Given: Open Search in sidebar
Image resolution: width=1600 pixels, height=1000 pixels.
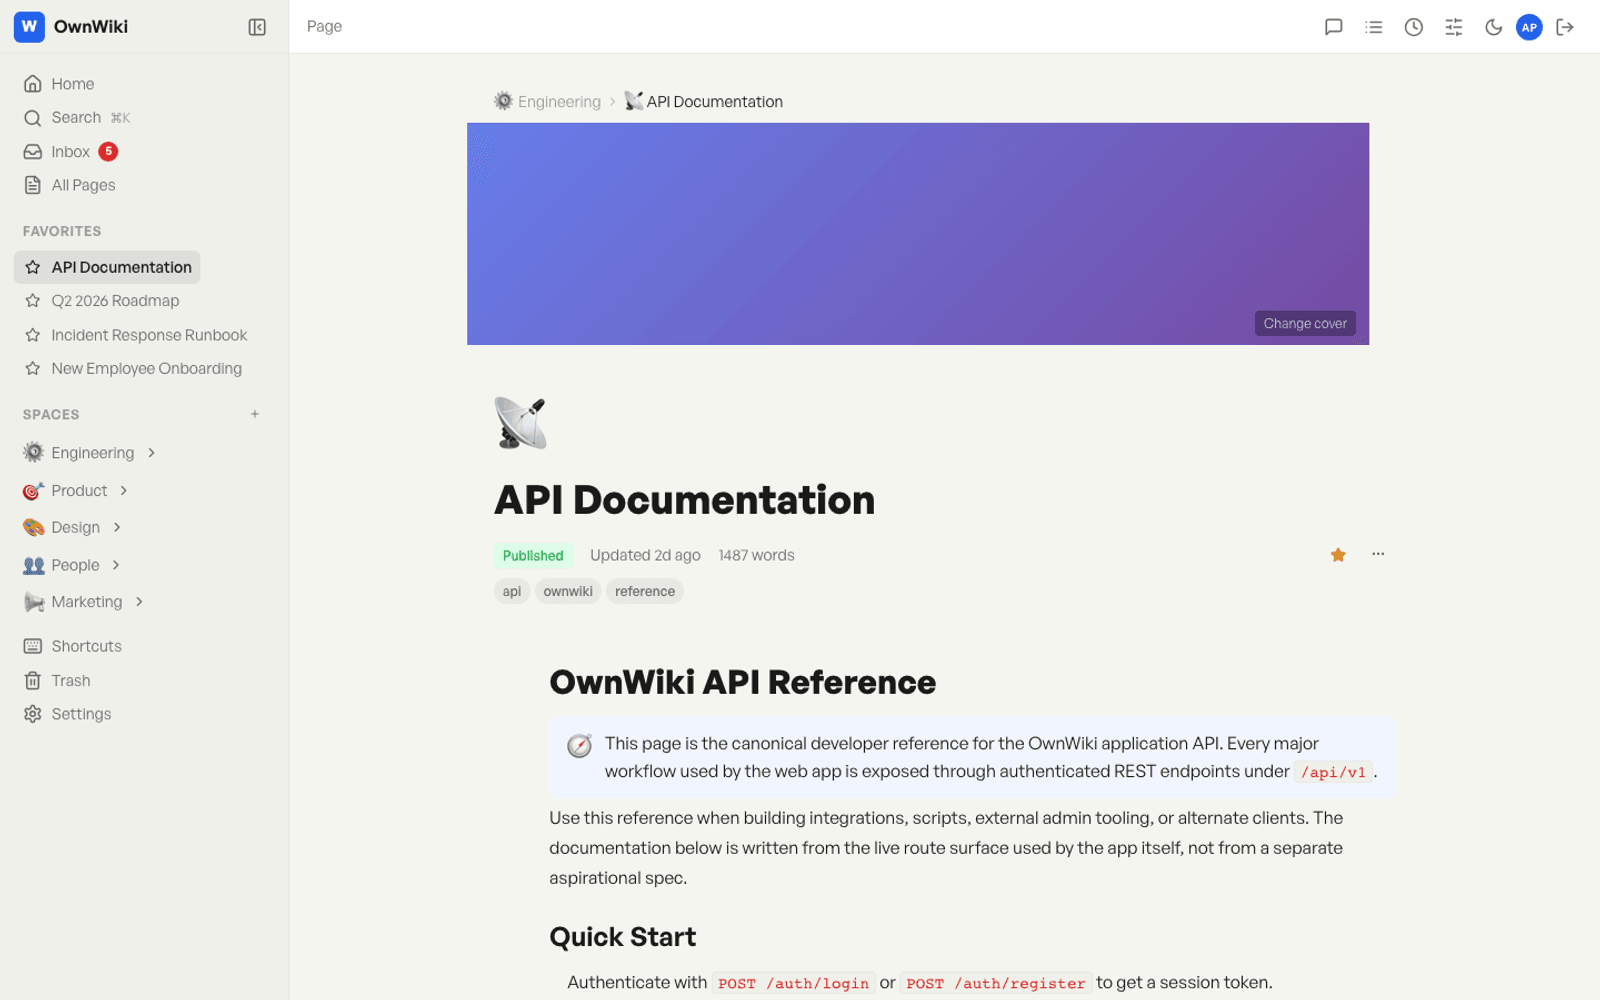Looking at the screenshot, I should (x=77, y=118).
